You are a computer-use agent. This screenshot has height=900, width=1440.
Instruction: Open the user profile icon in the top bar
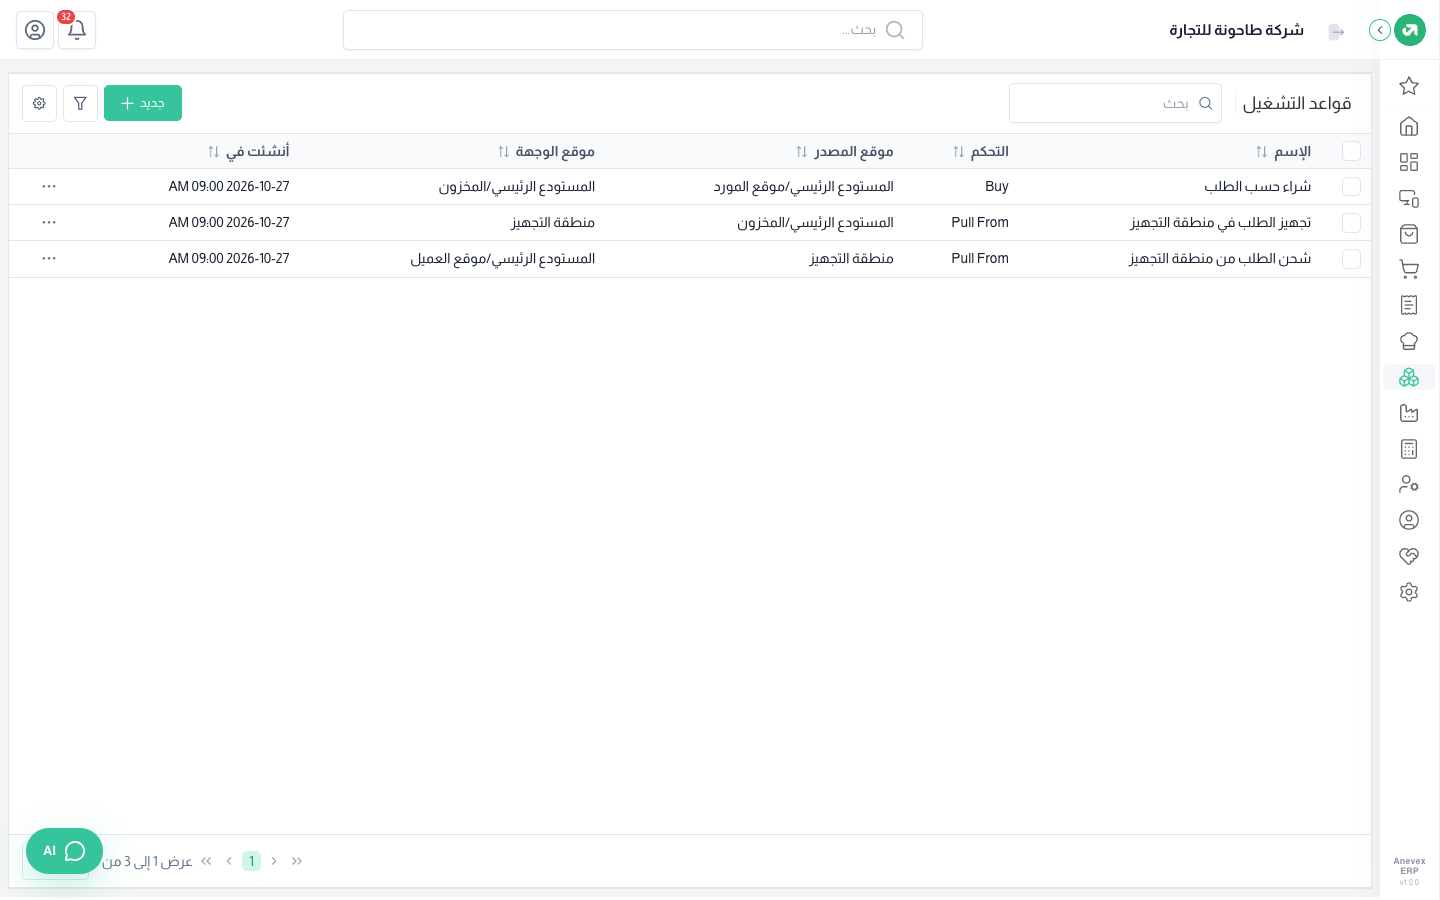35,30
